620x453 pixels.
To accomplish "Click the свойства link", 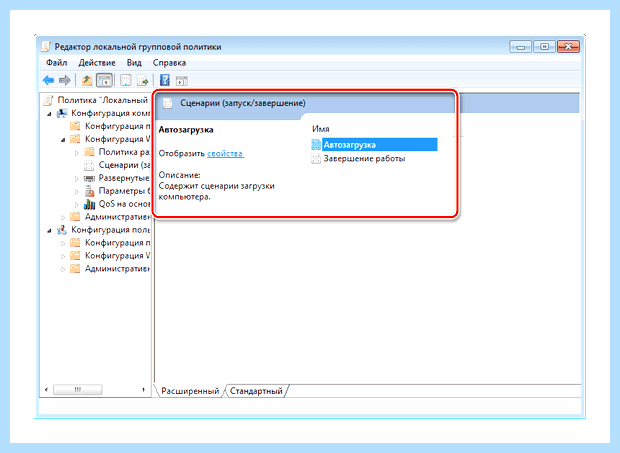I will [225, 153].
